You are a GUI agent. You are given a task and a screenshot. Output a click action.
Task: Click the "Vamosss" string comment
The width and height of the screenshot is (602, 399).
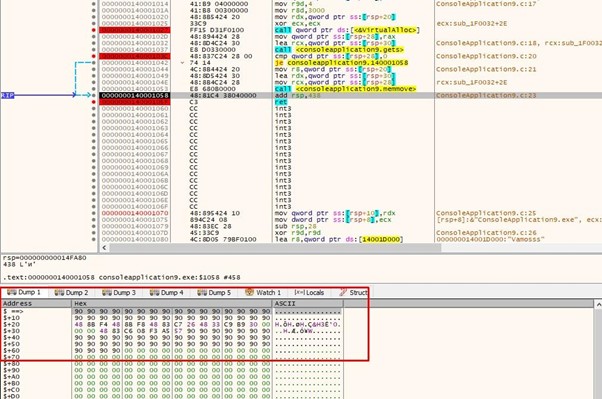tap(490, 239)
